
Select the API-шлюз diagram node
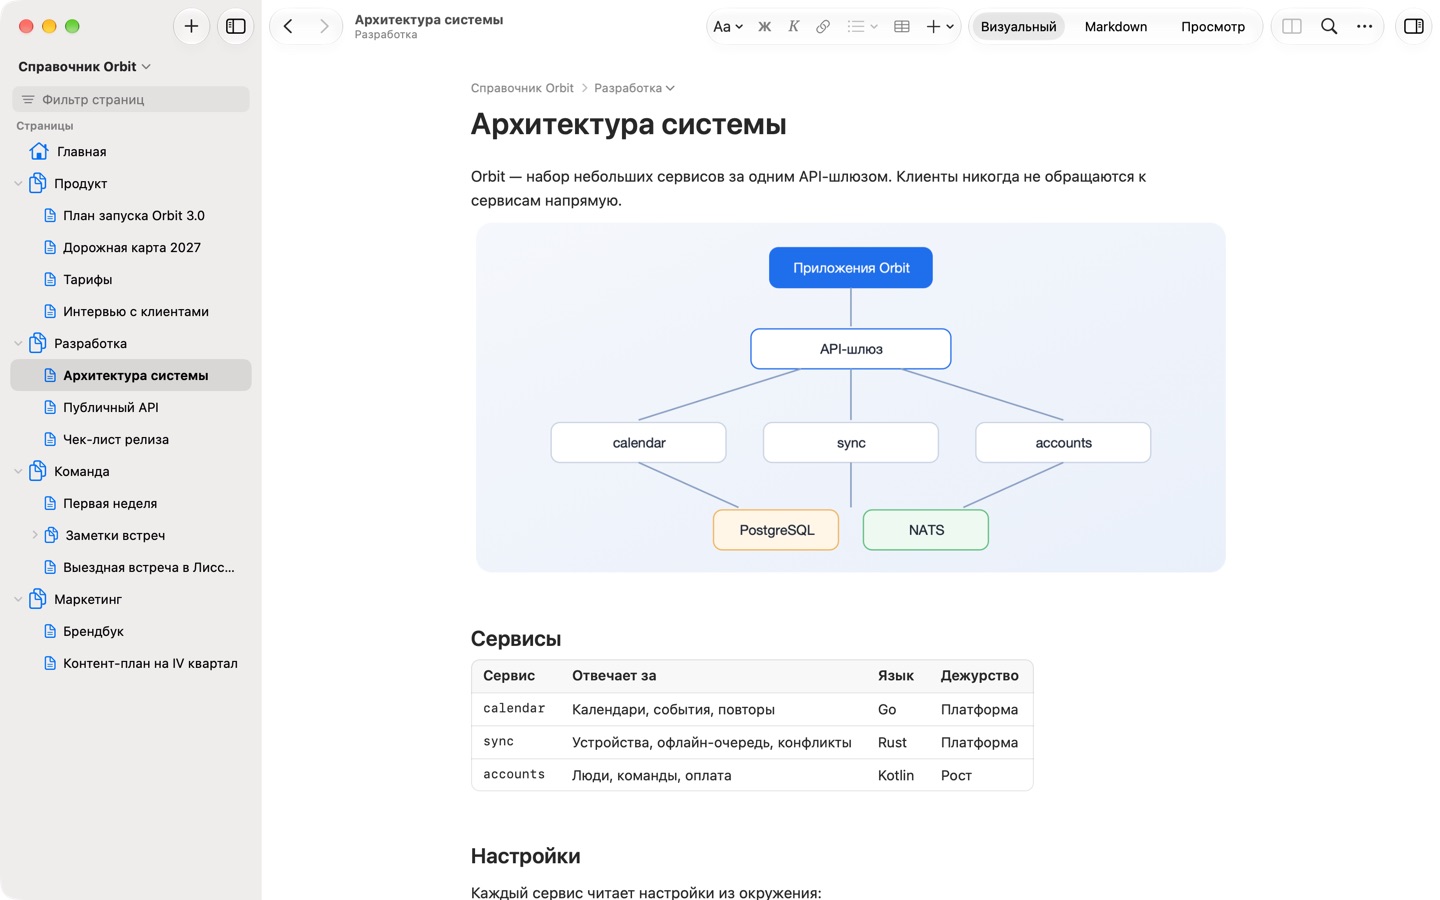coord(851,349)
